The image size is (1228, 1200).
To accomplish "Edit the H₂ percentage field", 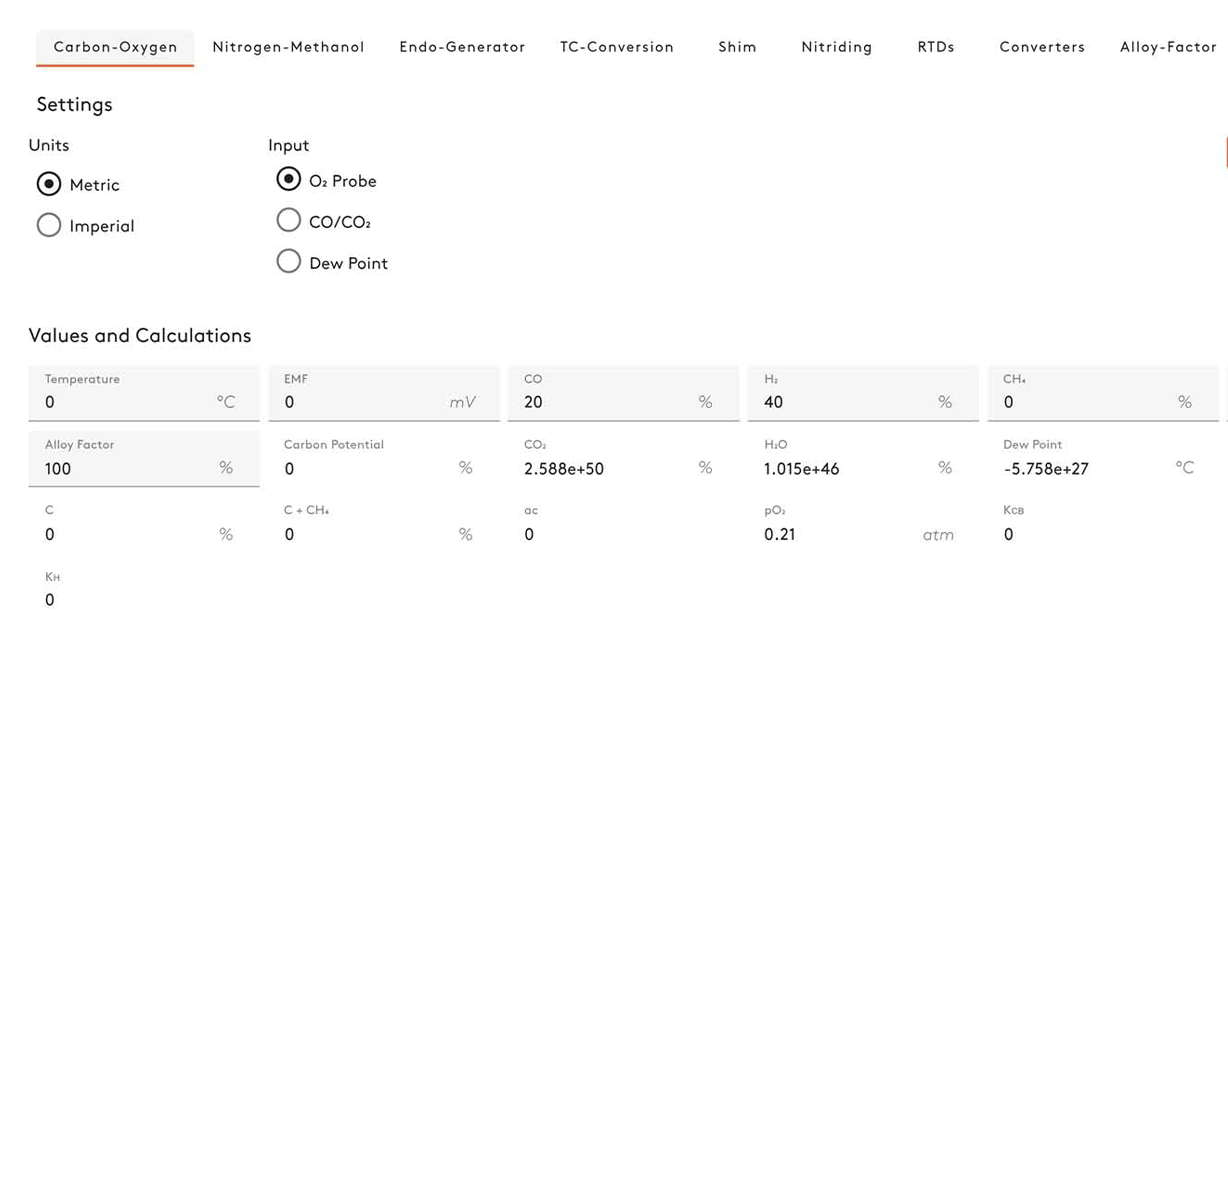I will coord(845,402).
